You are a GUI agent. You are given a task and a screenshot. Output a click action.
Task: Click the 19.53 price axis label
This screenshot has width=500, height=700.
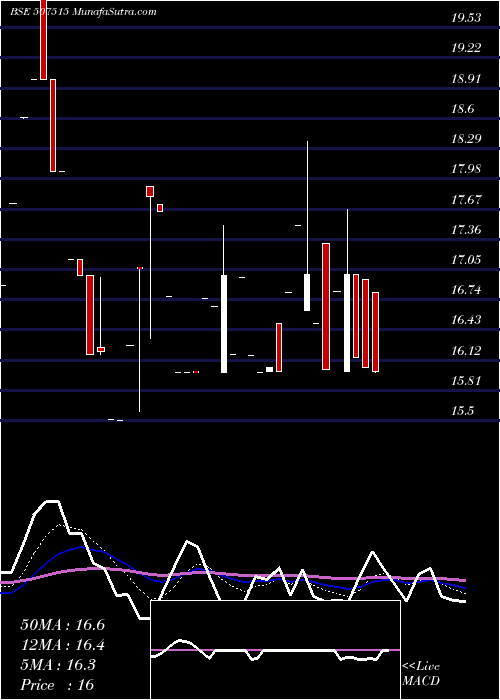click(466, 18)
